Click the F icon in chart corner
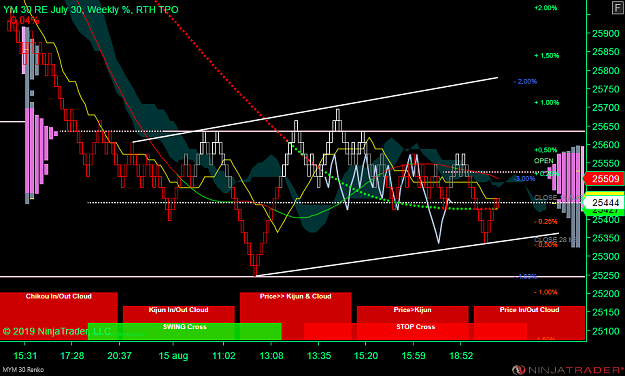This screenshot has height=376, width=625. click(x=617, y=8)
